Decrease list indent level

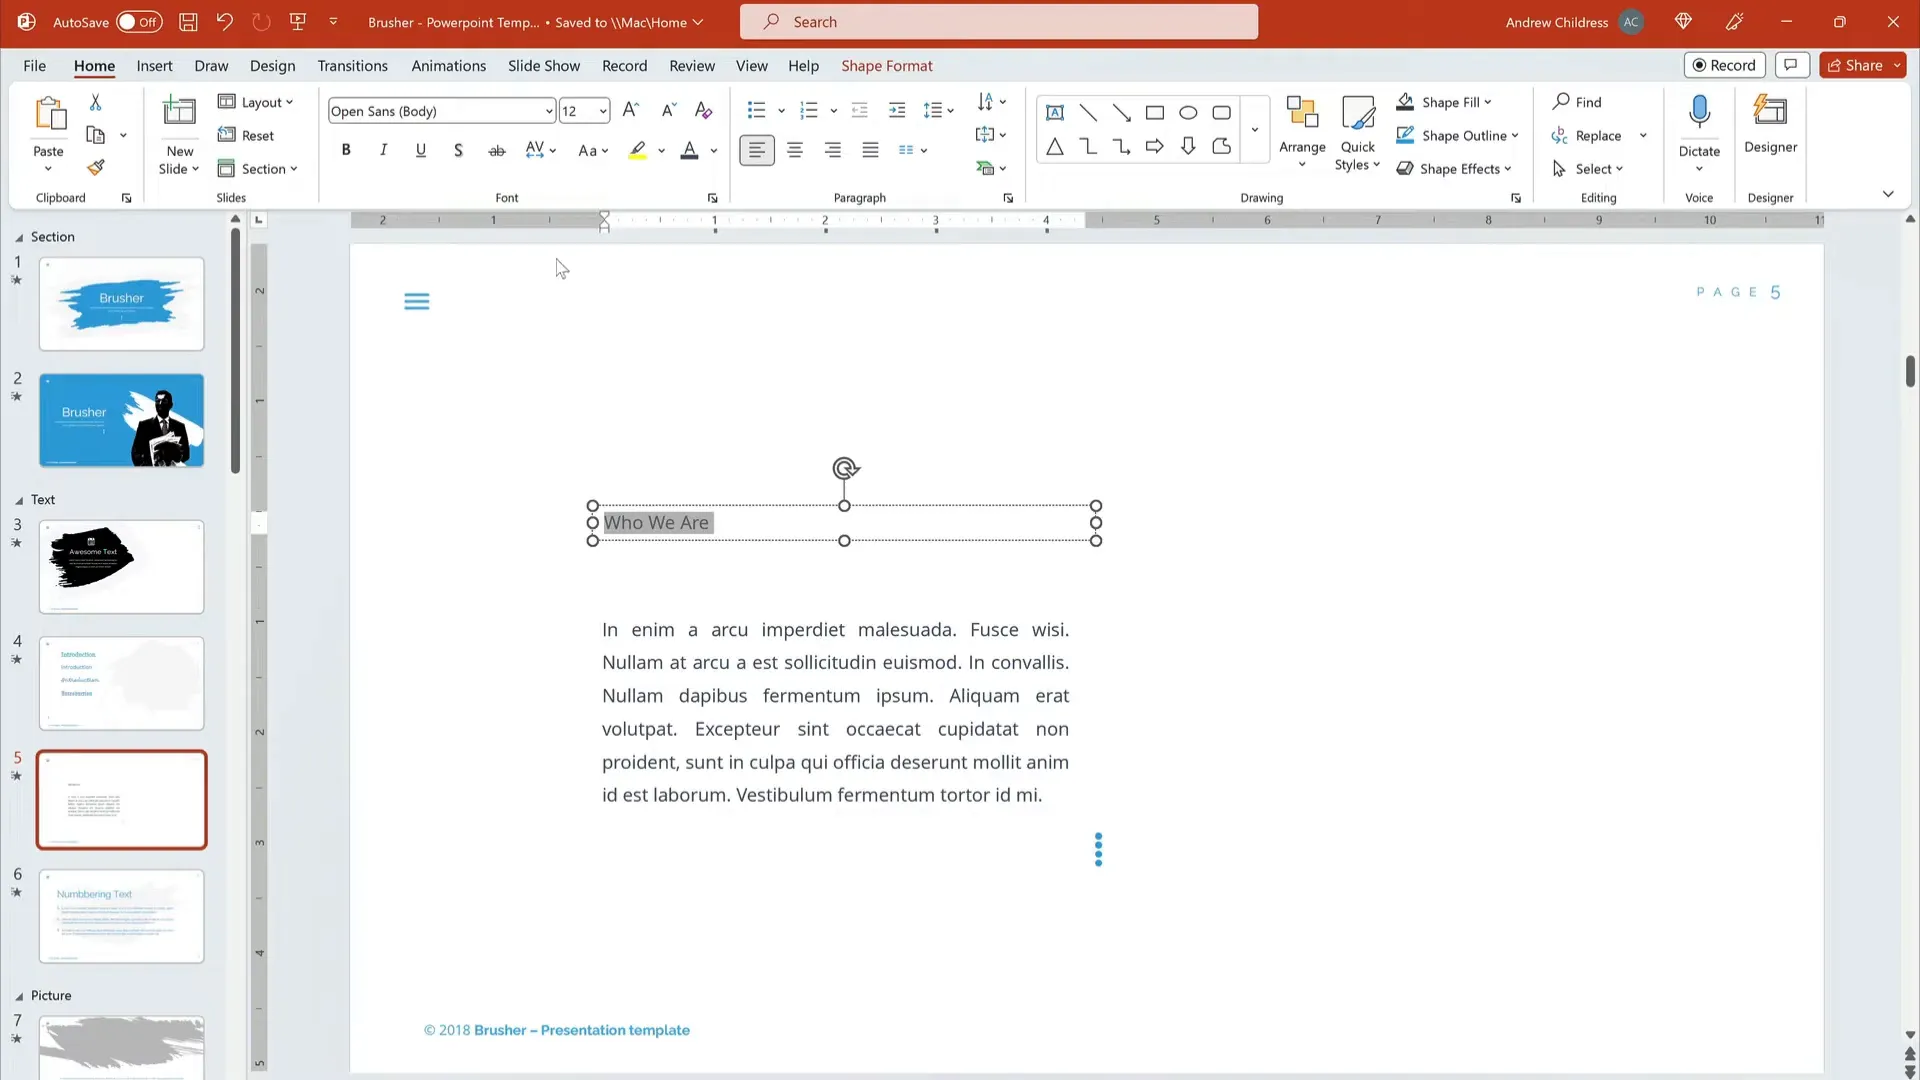[859, 110]
